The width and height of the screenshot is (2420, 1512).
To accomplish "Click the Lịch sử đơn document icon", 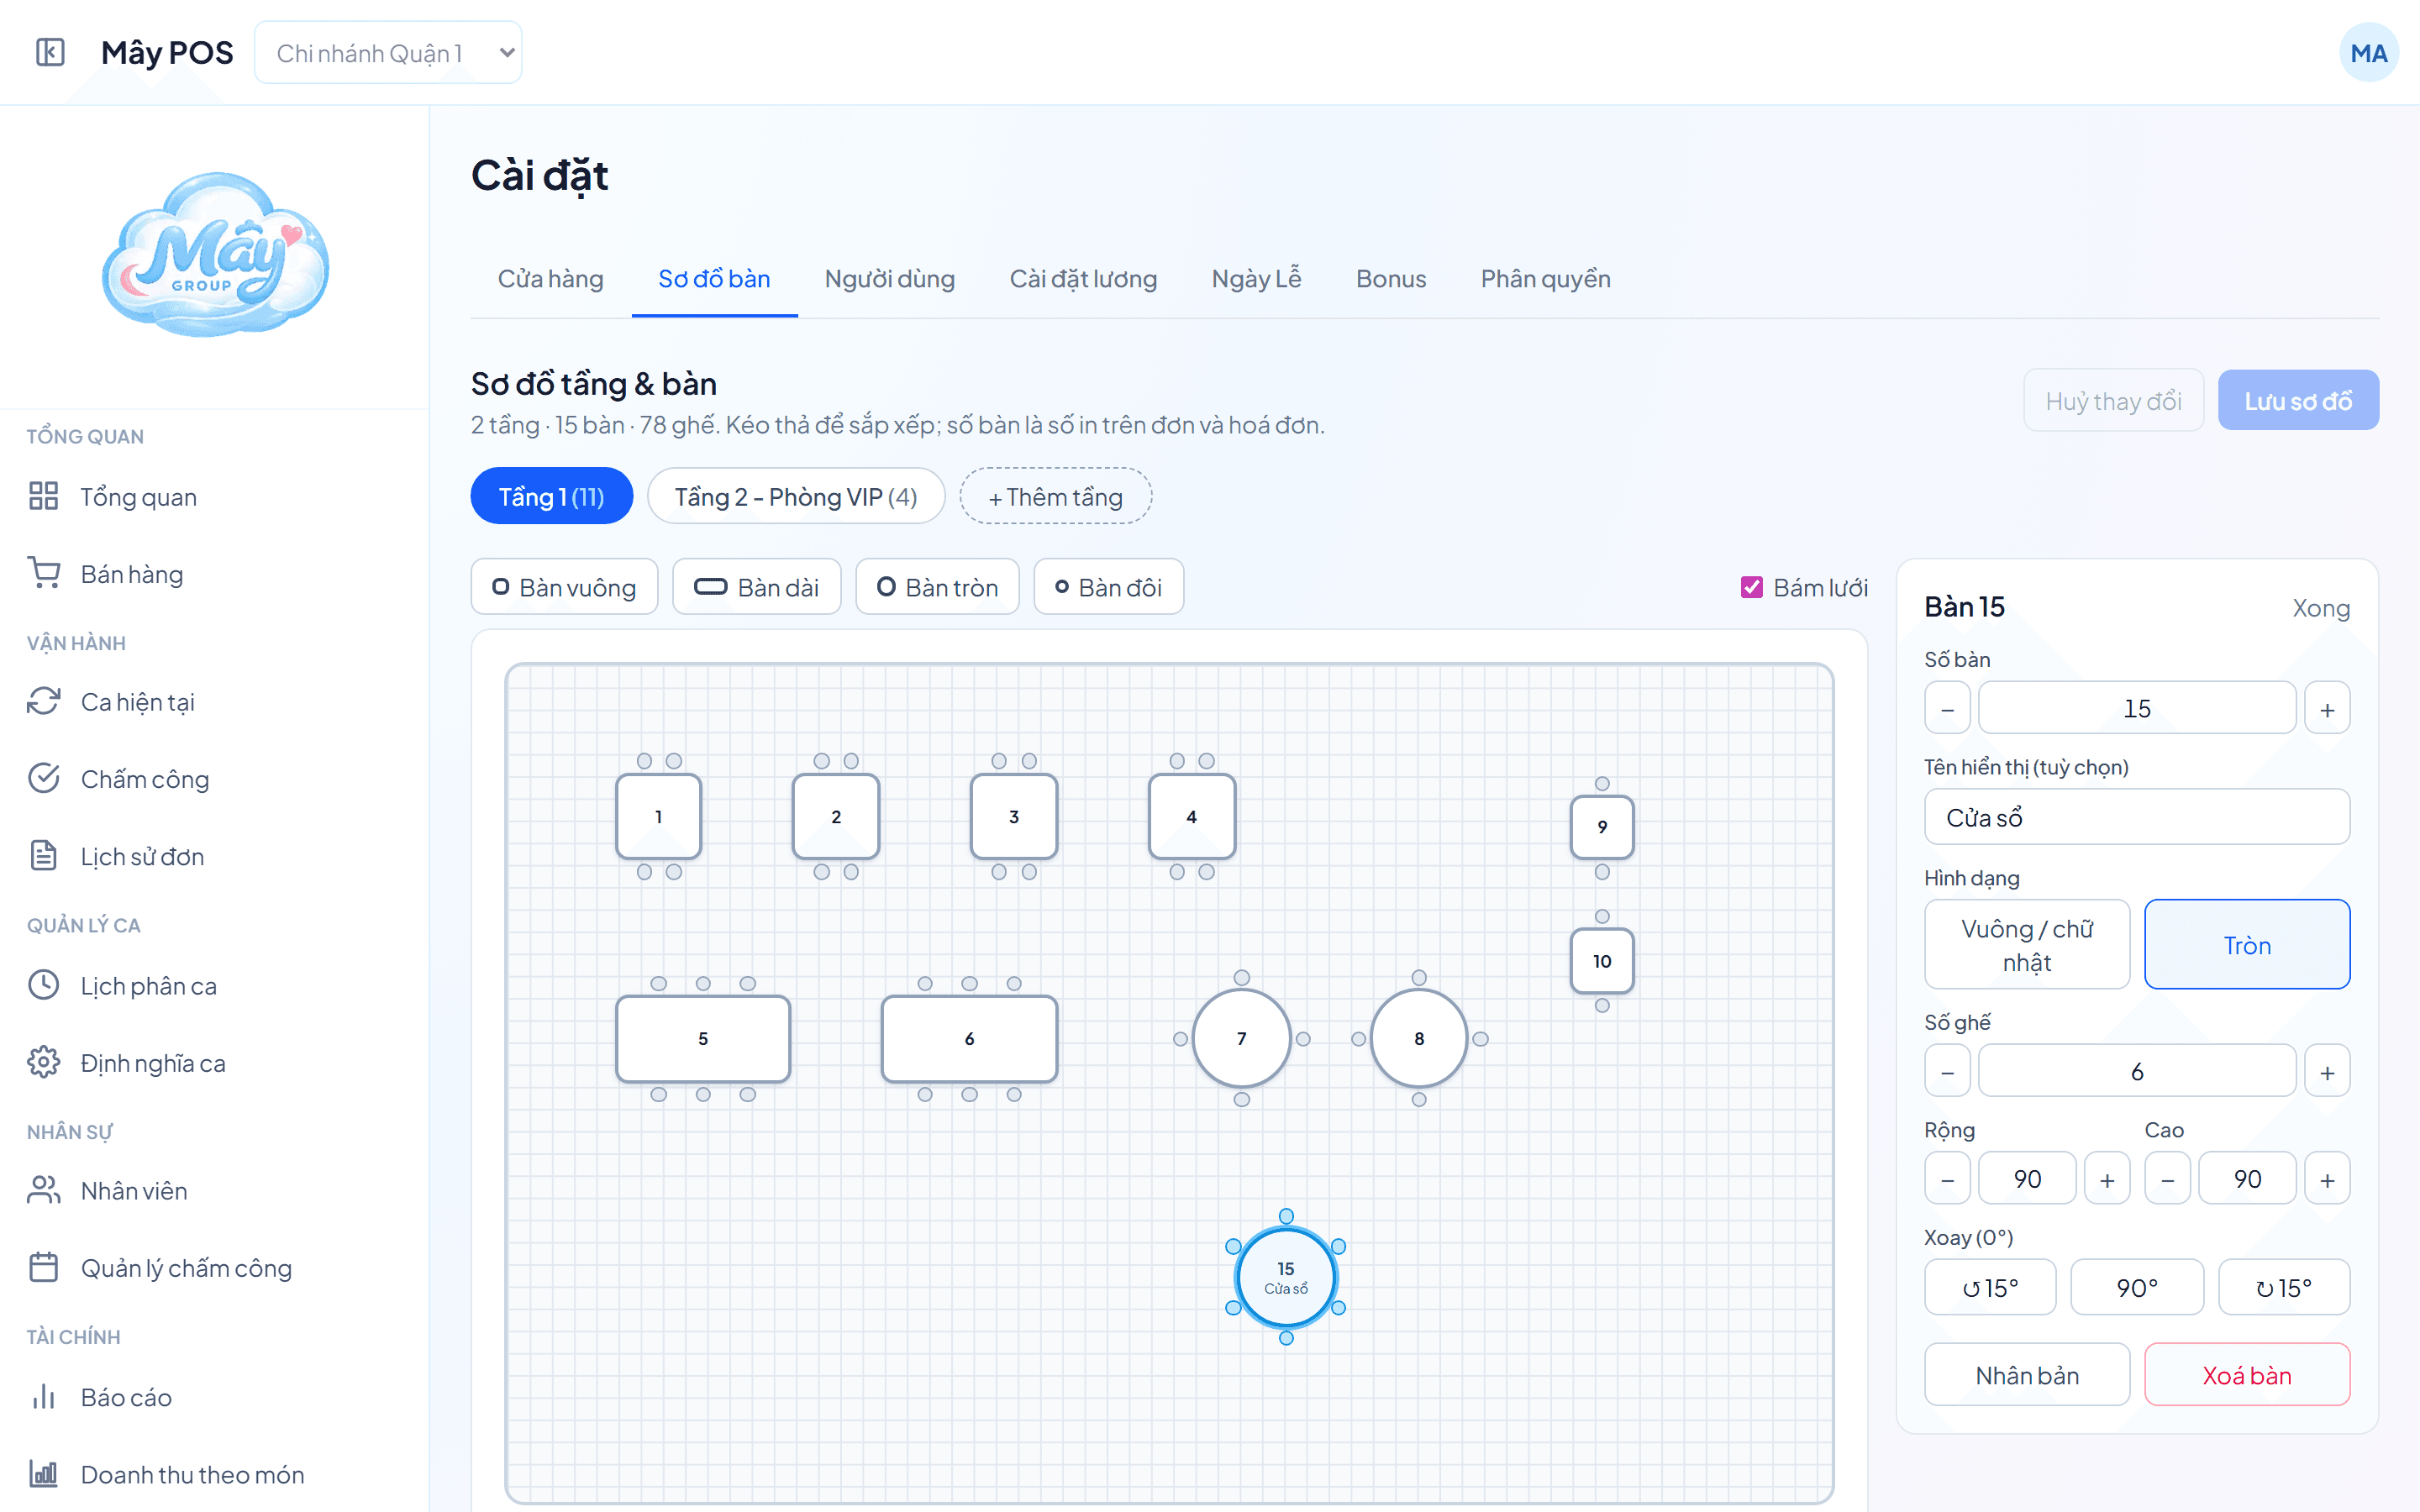I will point(43,856).
